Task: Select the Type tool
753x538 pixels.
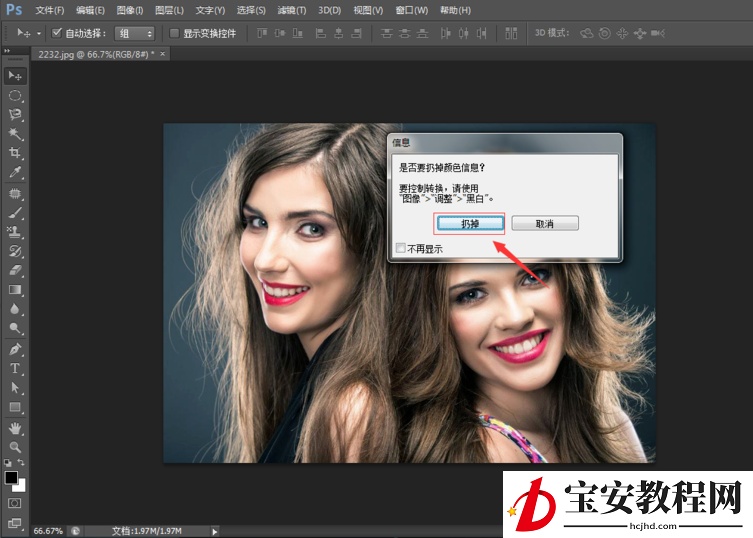Action: point(15,368)
